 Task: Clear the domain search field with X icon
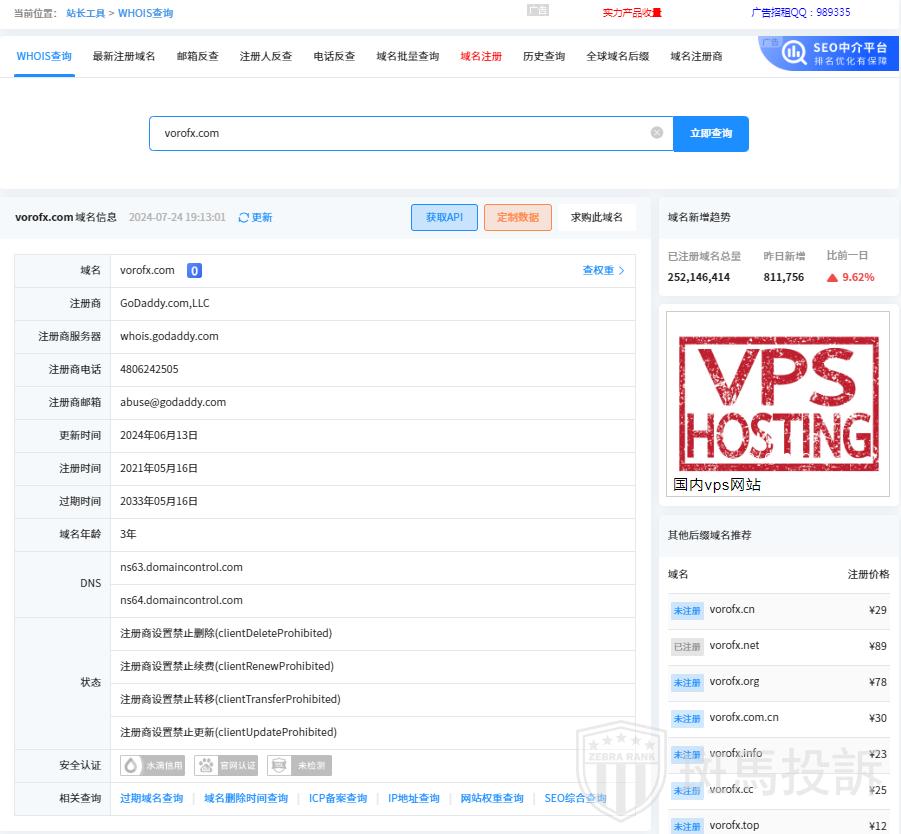(x=656, y=133)
